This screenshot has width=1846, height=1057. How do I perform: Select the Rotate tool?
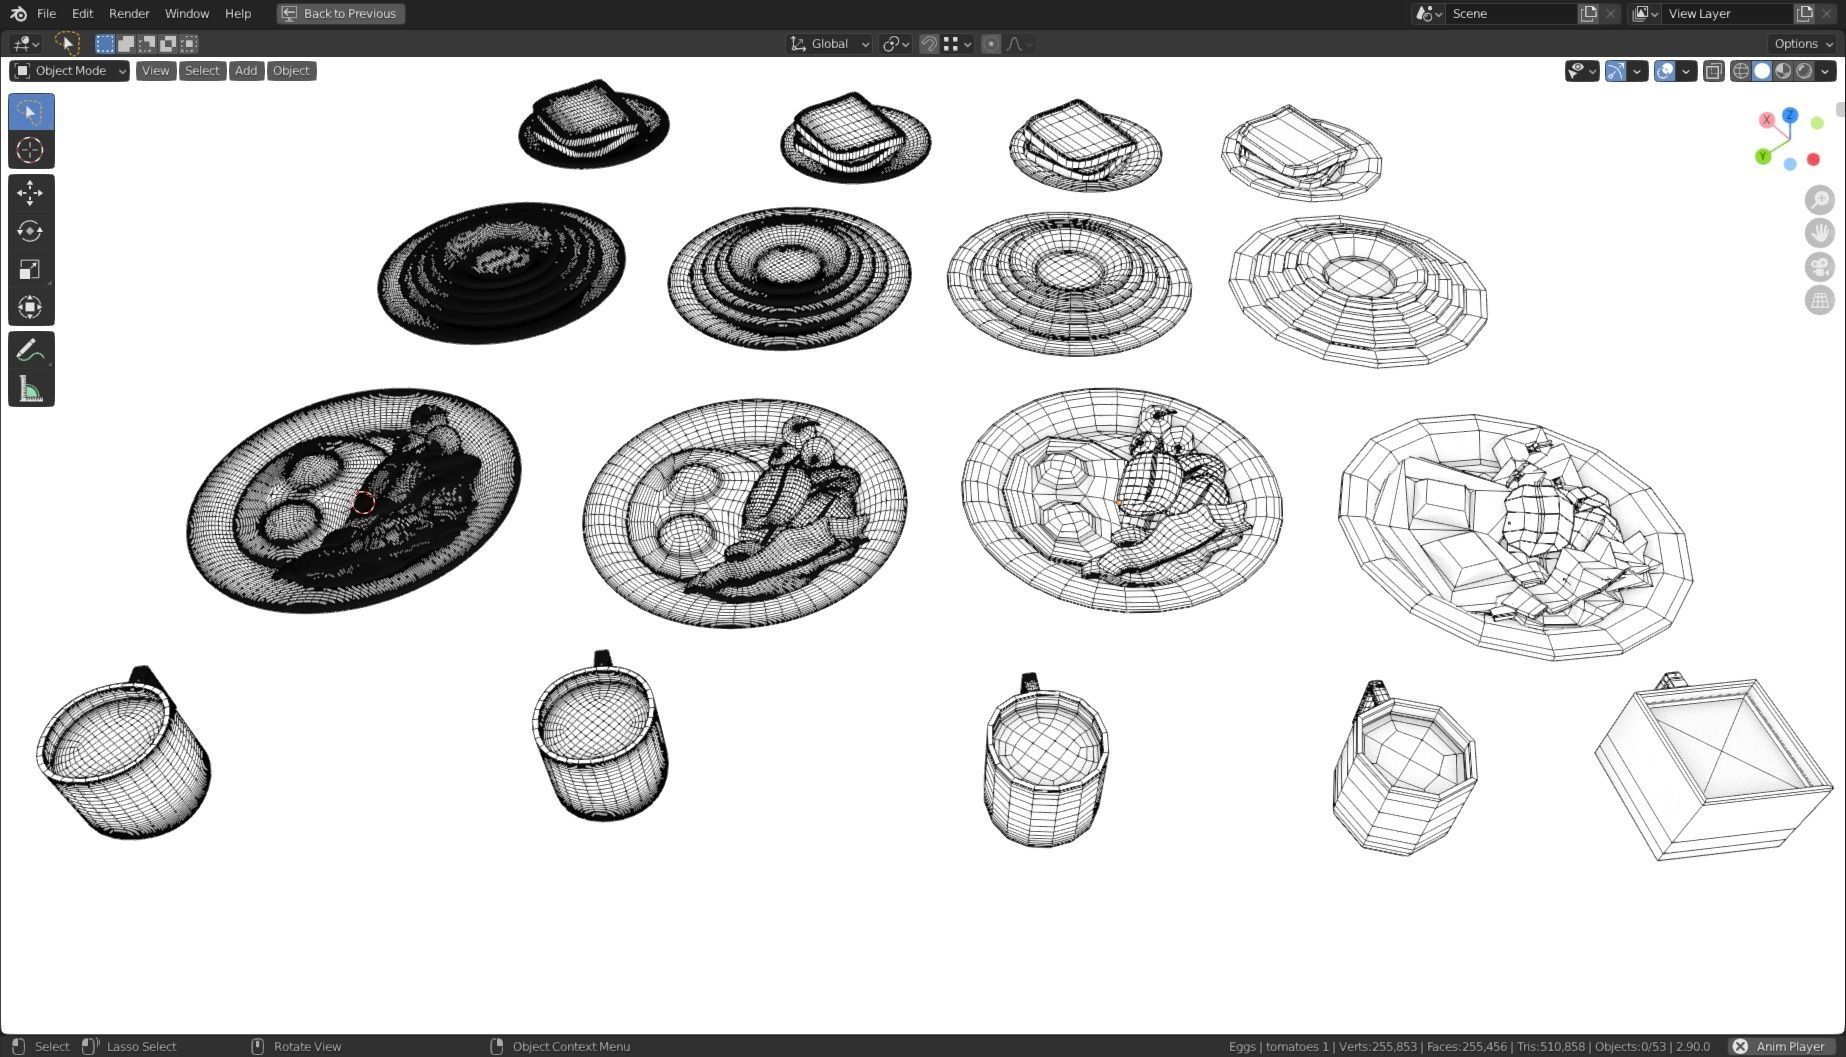click(31, 231)
